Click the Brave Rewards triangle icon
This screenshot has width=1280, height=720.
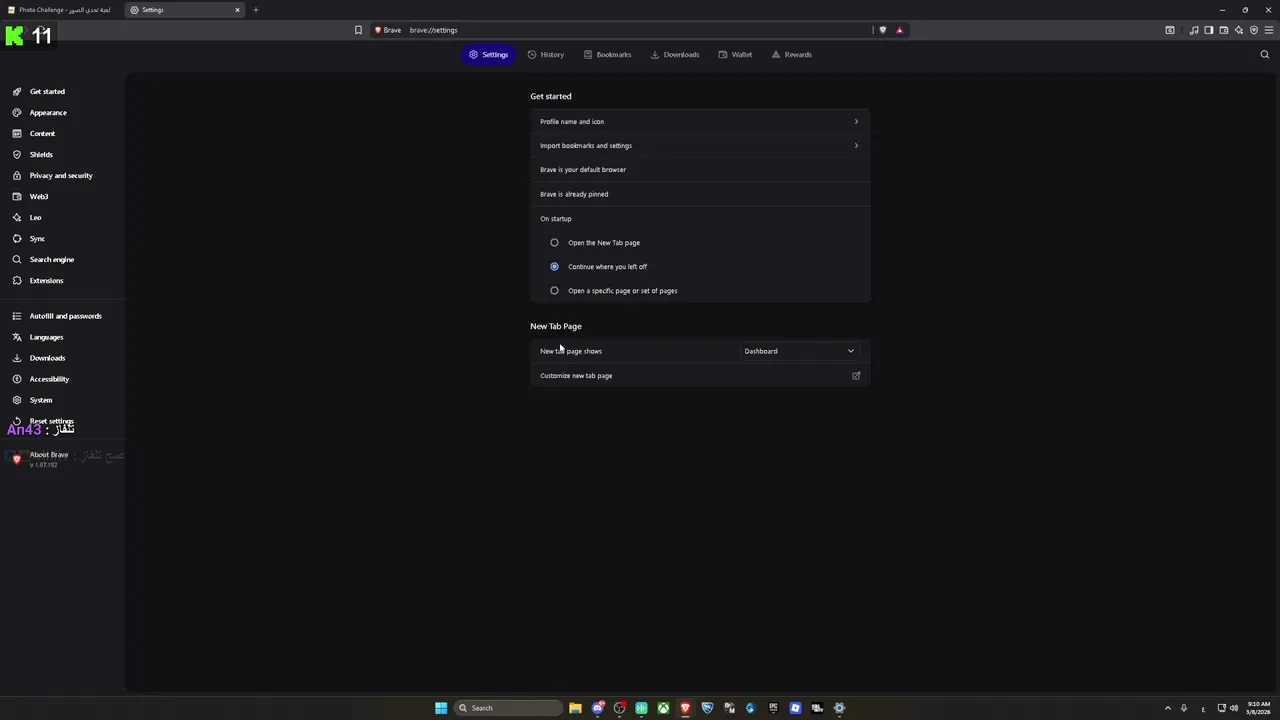coord(899,30)
